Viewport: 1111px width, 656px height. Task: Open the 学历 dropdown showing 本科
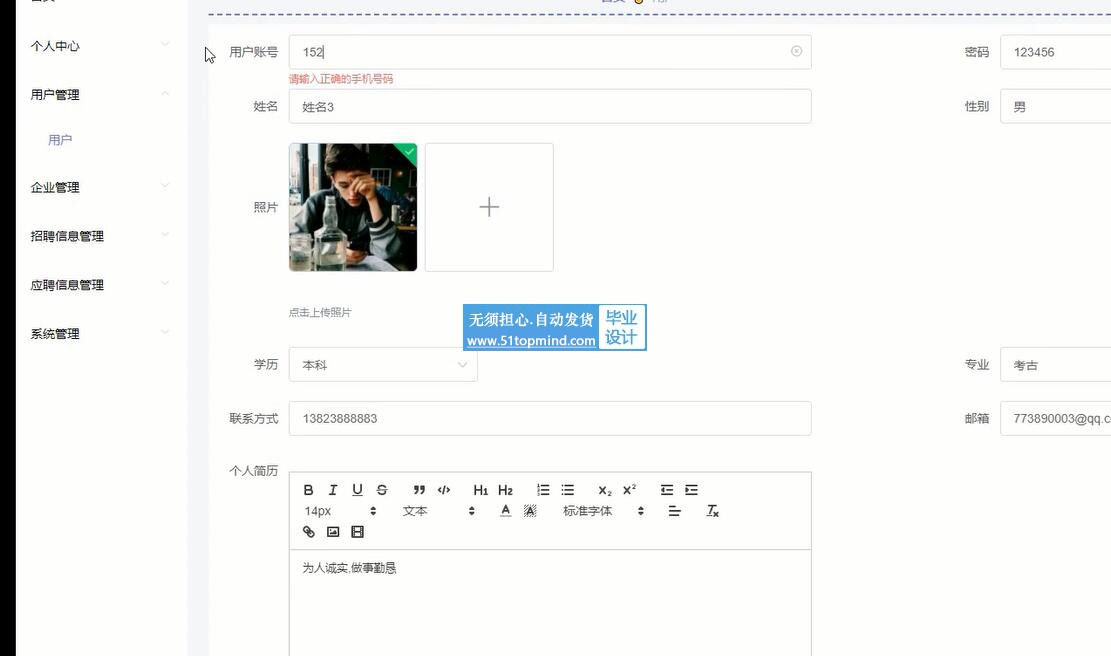pyautogui.click(x=383, y=364)
